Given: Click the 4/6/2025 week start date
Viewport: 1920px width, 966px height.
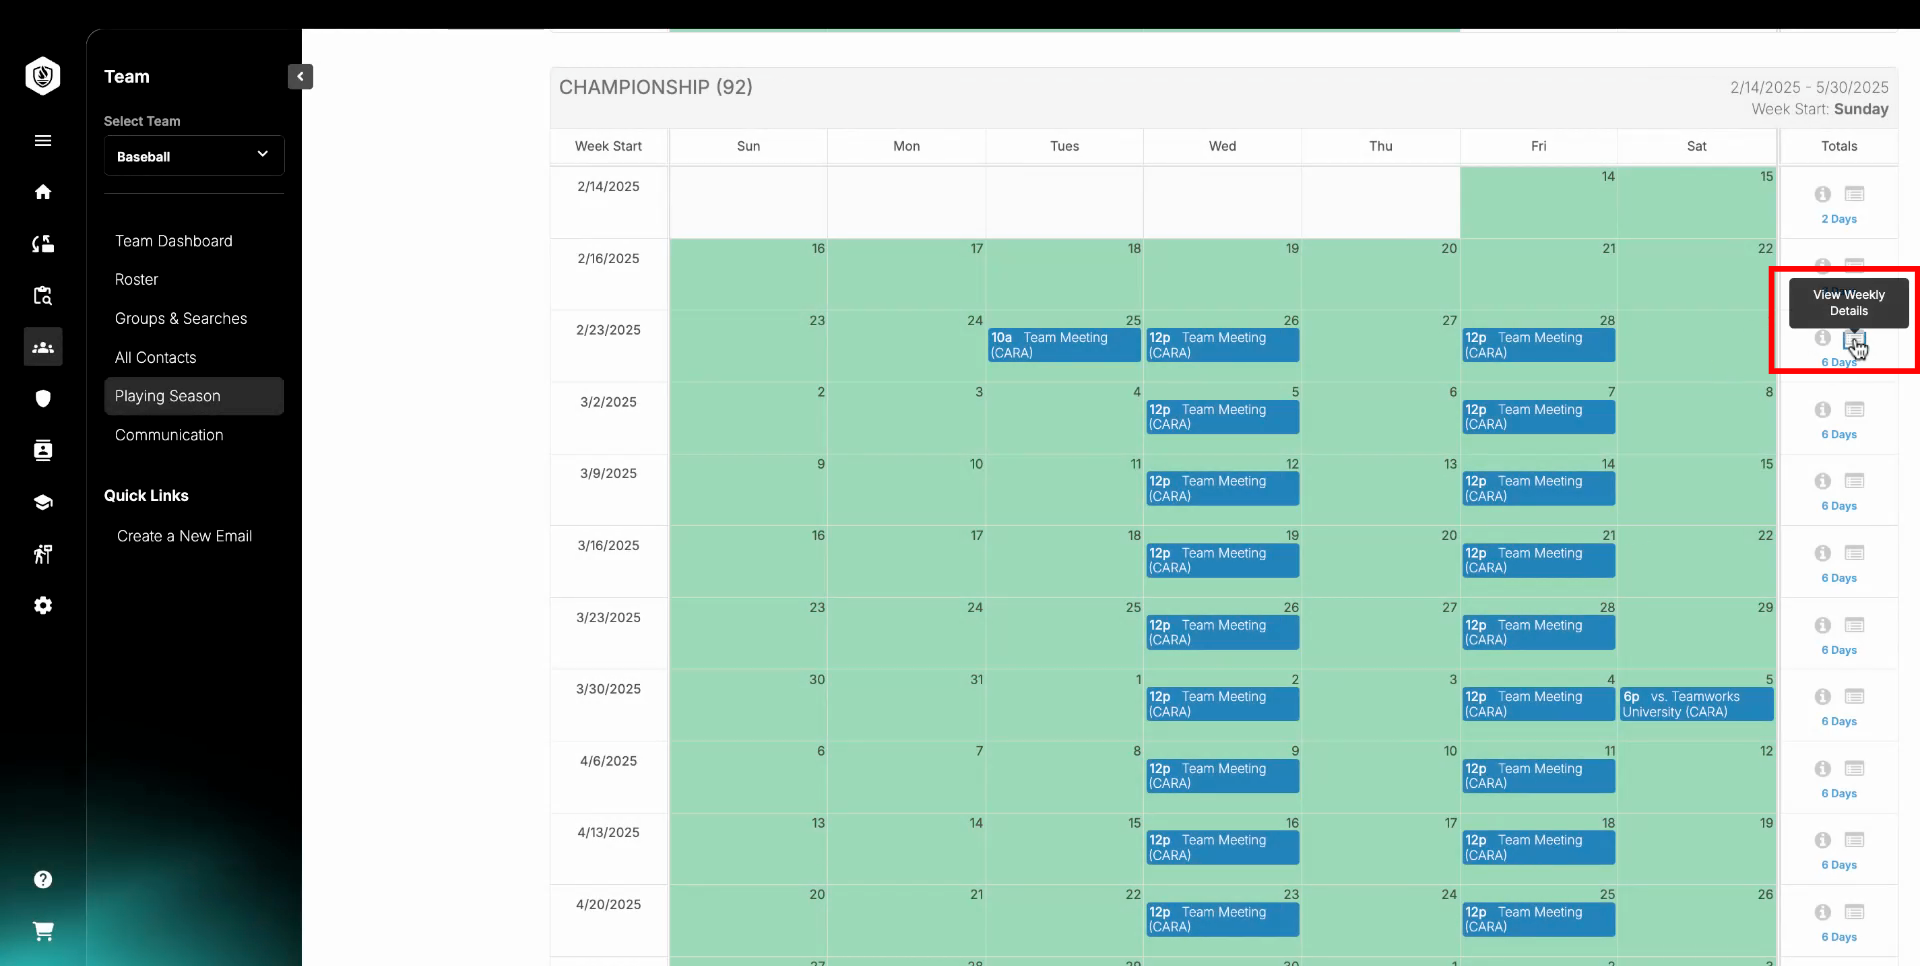Looking at the screenshot, I should 608,761.
